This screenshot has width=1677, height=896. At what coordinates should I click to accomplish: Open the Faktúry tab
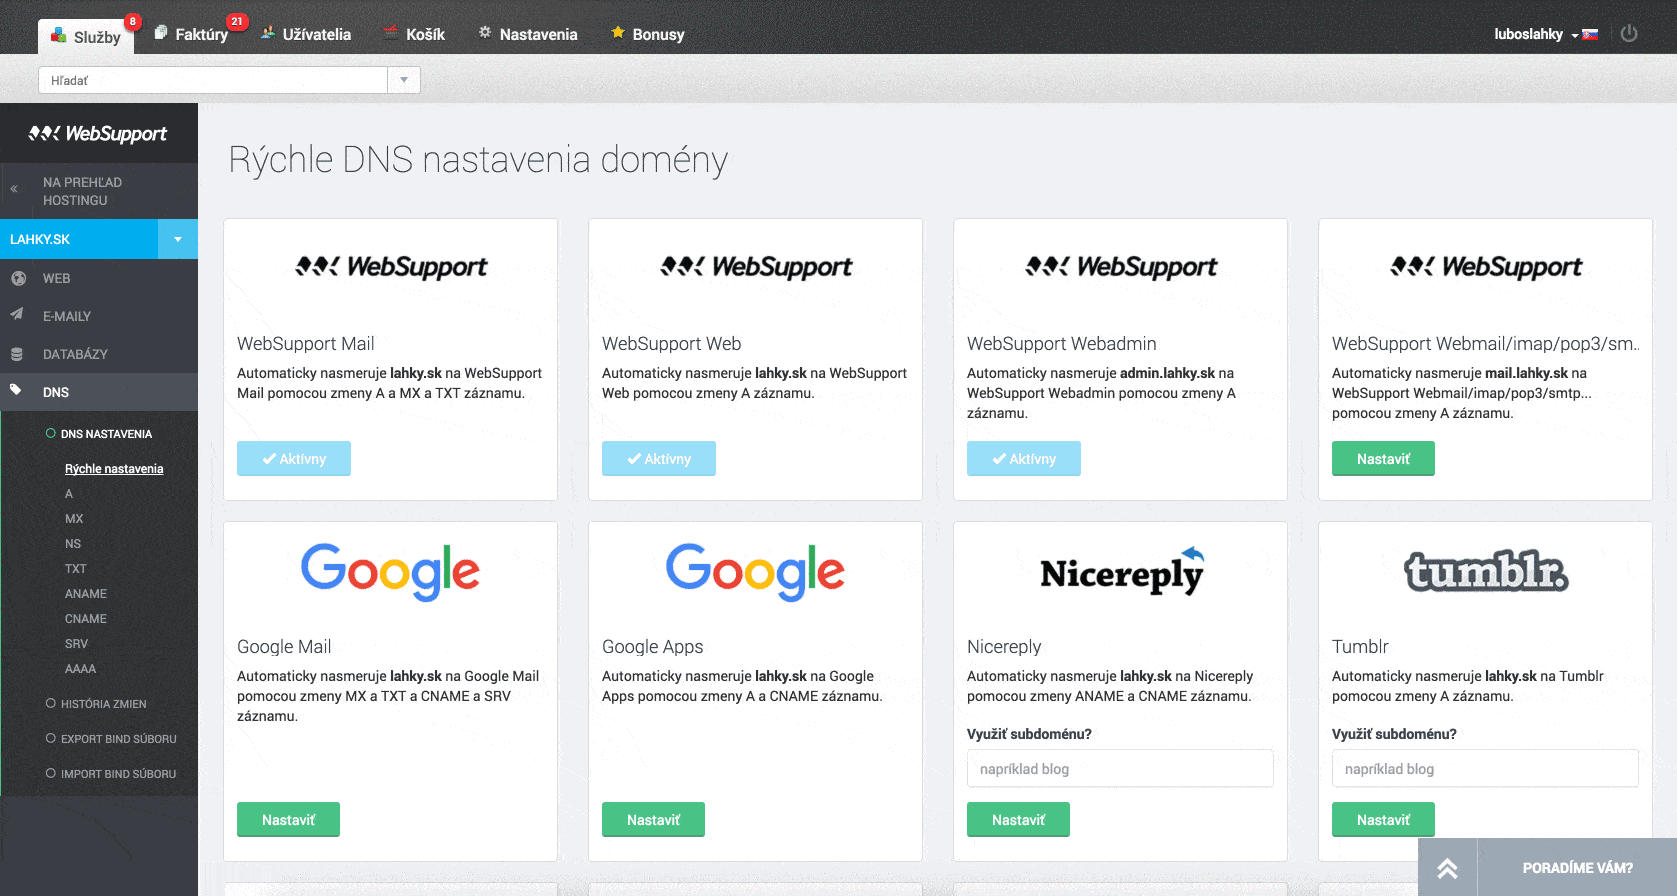coord(192,34)
